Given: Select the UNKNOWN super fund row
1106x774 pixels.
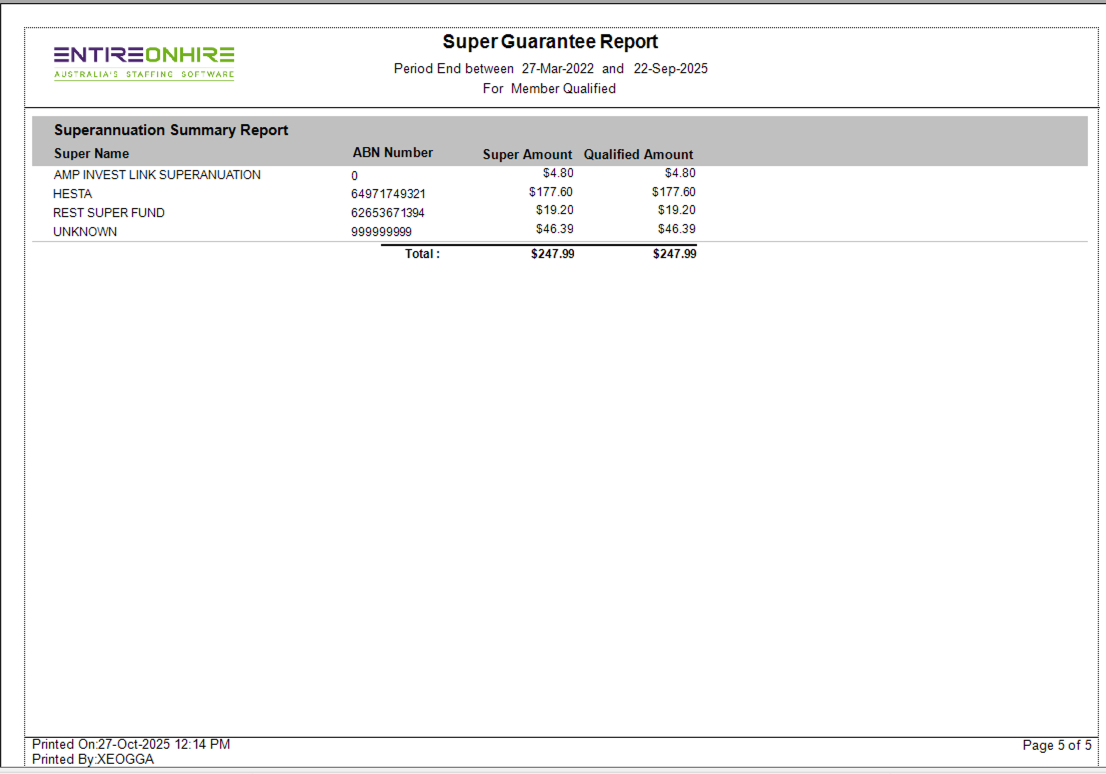Looking at the screenshot, I should (x=85, y=232).
